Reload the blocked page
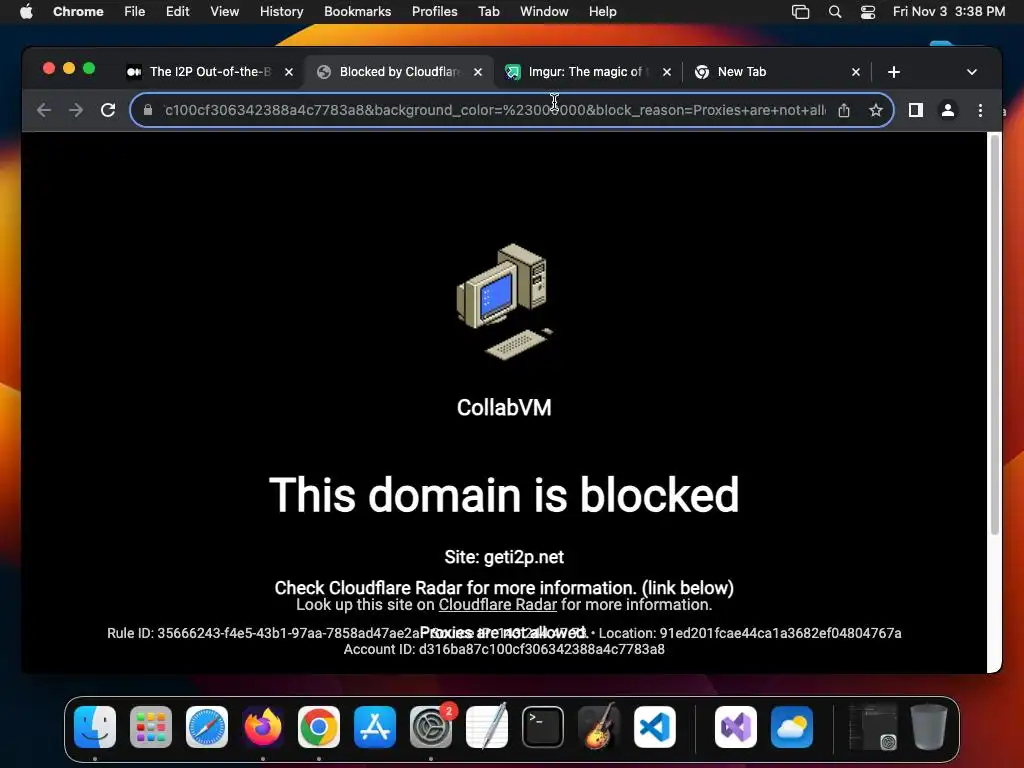Viewport: 1024px width, 768px height. point(108,110)
